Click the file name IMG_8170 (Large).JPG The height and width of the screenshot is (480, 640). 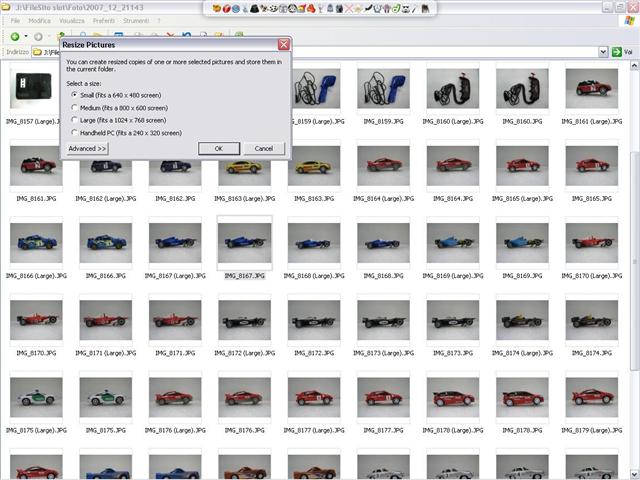coord(591,276)
